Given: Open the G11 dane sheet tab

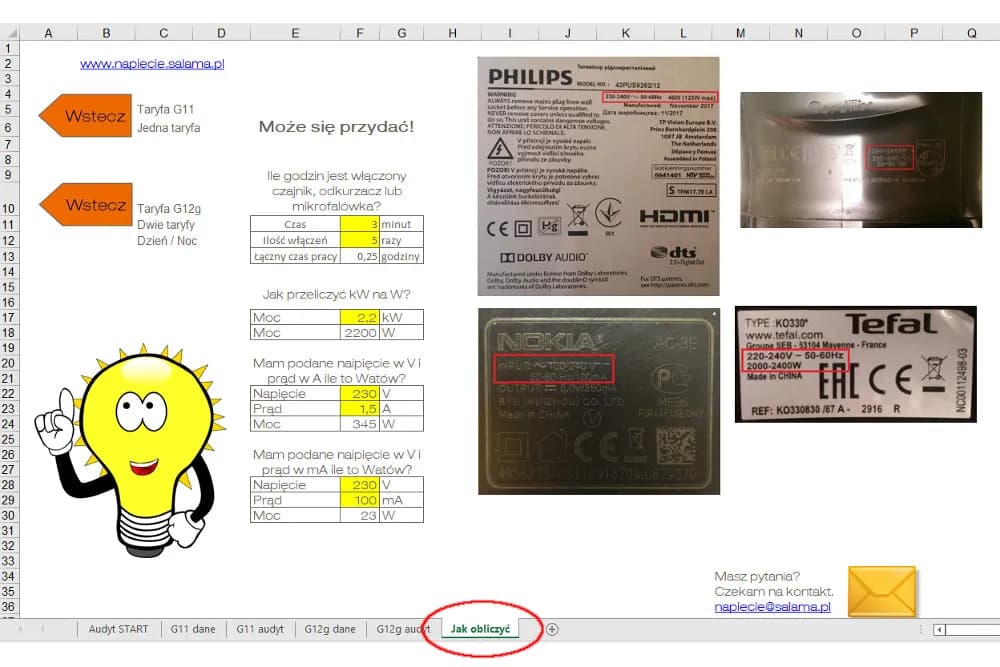Looking at the screenshot, I should click(193, 629).
